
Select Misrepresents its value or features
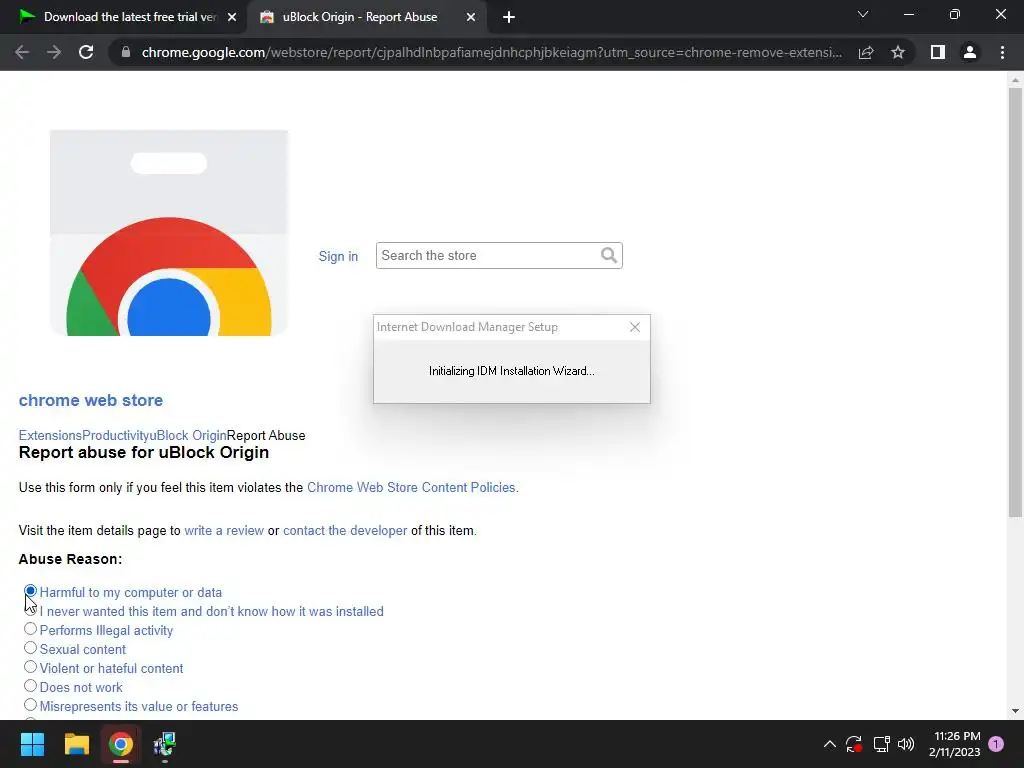pyautogui.click(x=30, y=705)
